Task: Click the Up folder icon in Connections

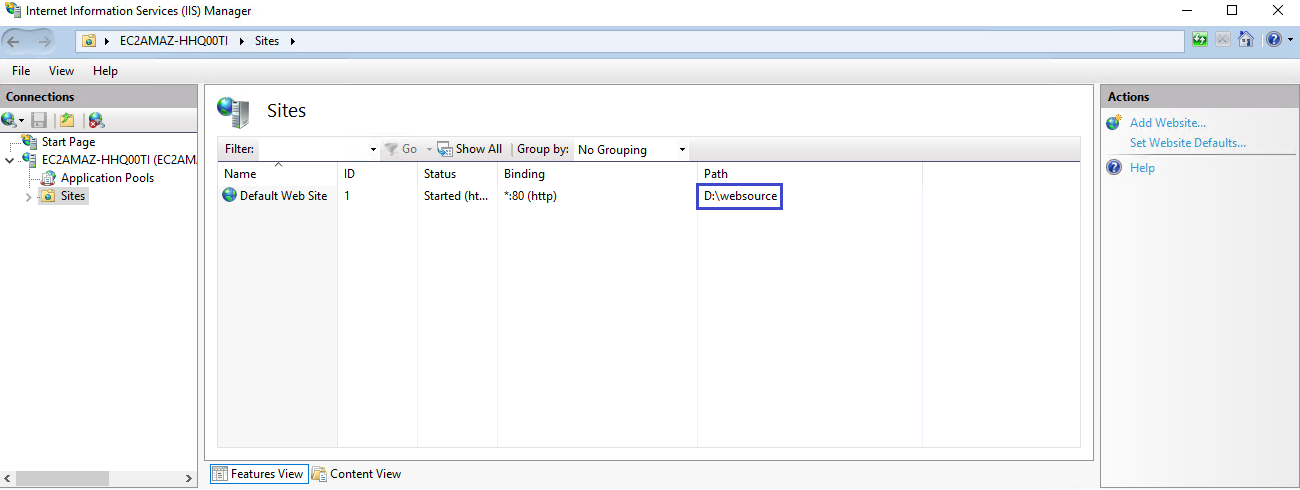Action: point(67,120)
